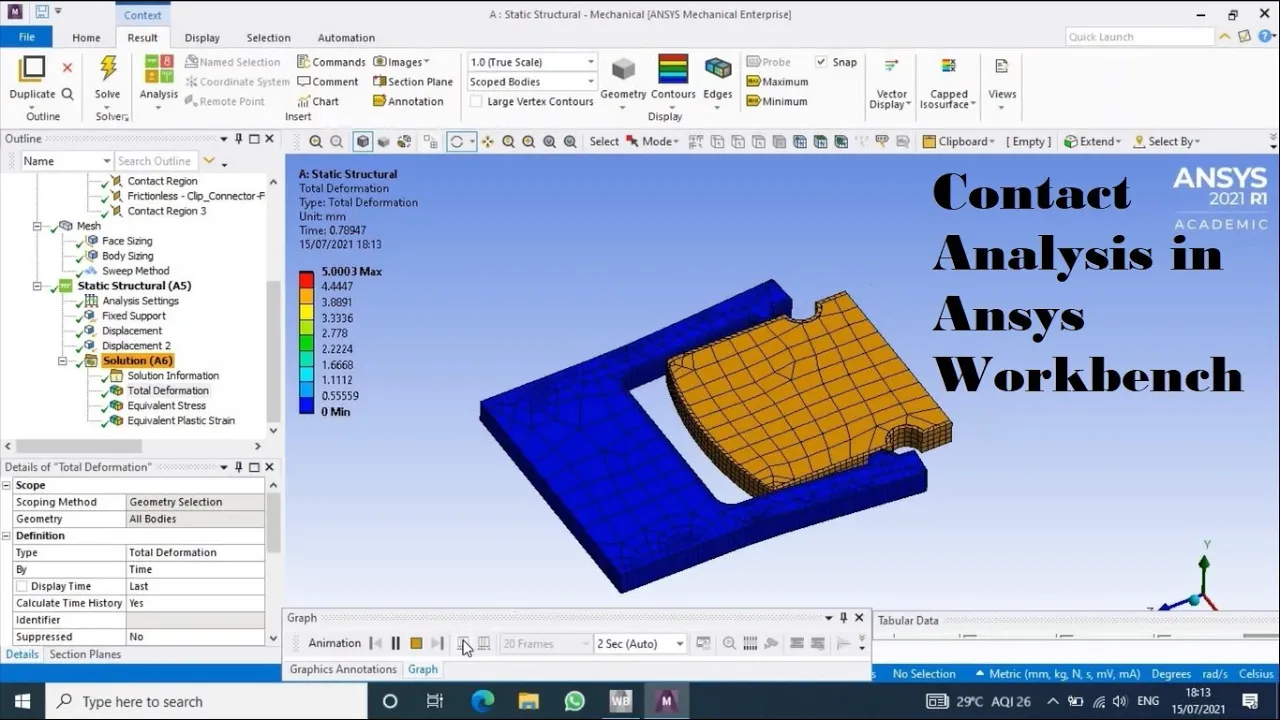Switch to the Section Planes tab

tap(85, 654)
